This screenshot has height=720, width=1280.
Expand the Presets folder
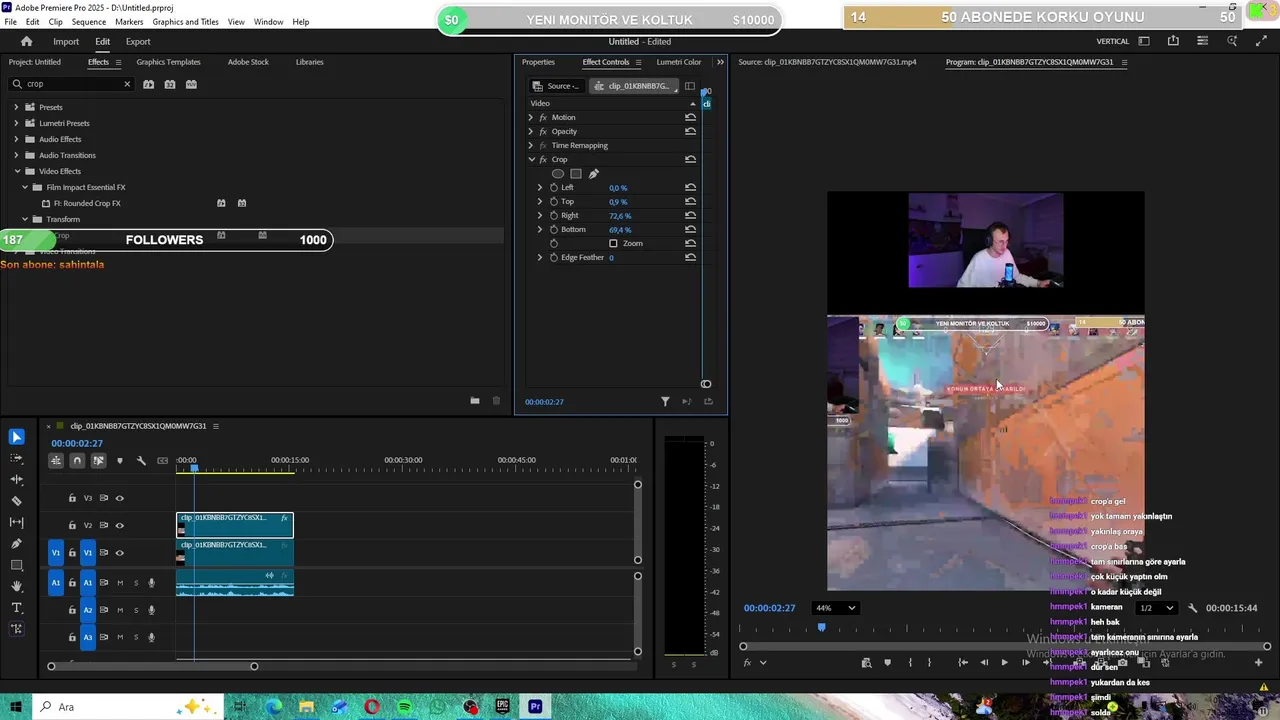click(16, 107)
